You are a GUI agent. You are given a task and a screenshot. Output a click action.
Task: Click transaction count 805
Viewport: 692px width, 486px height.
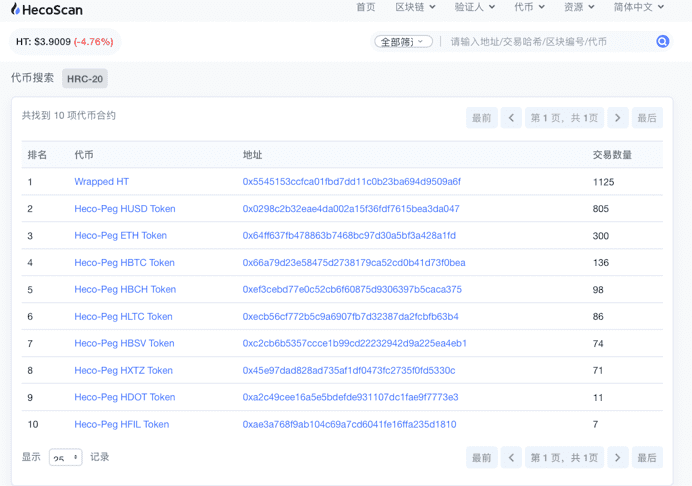(601, 208)
